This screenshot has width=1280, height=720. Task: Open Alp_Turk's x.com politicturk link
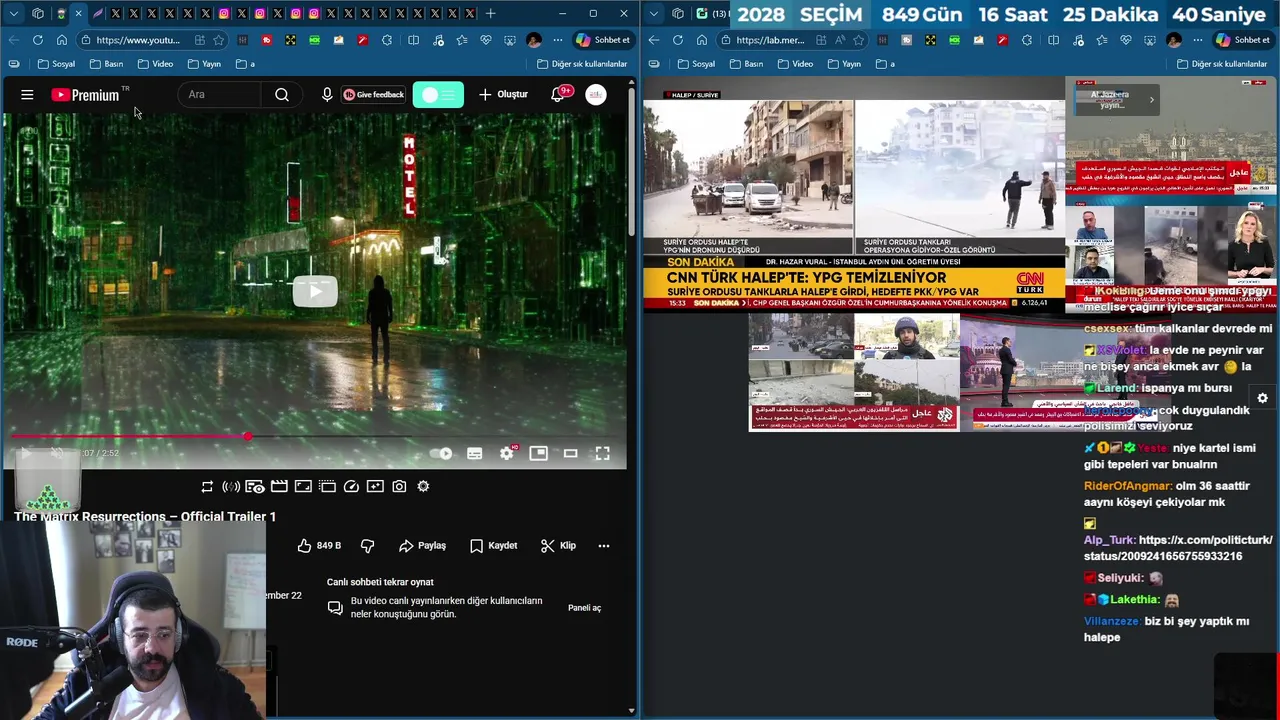pos(1178,548)
